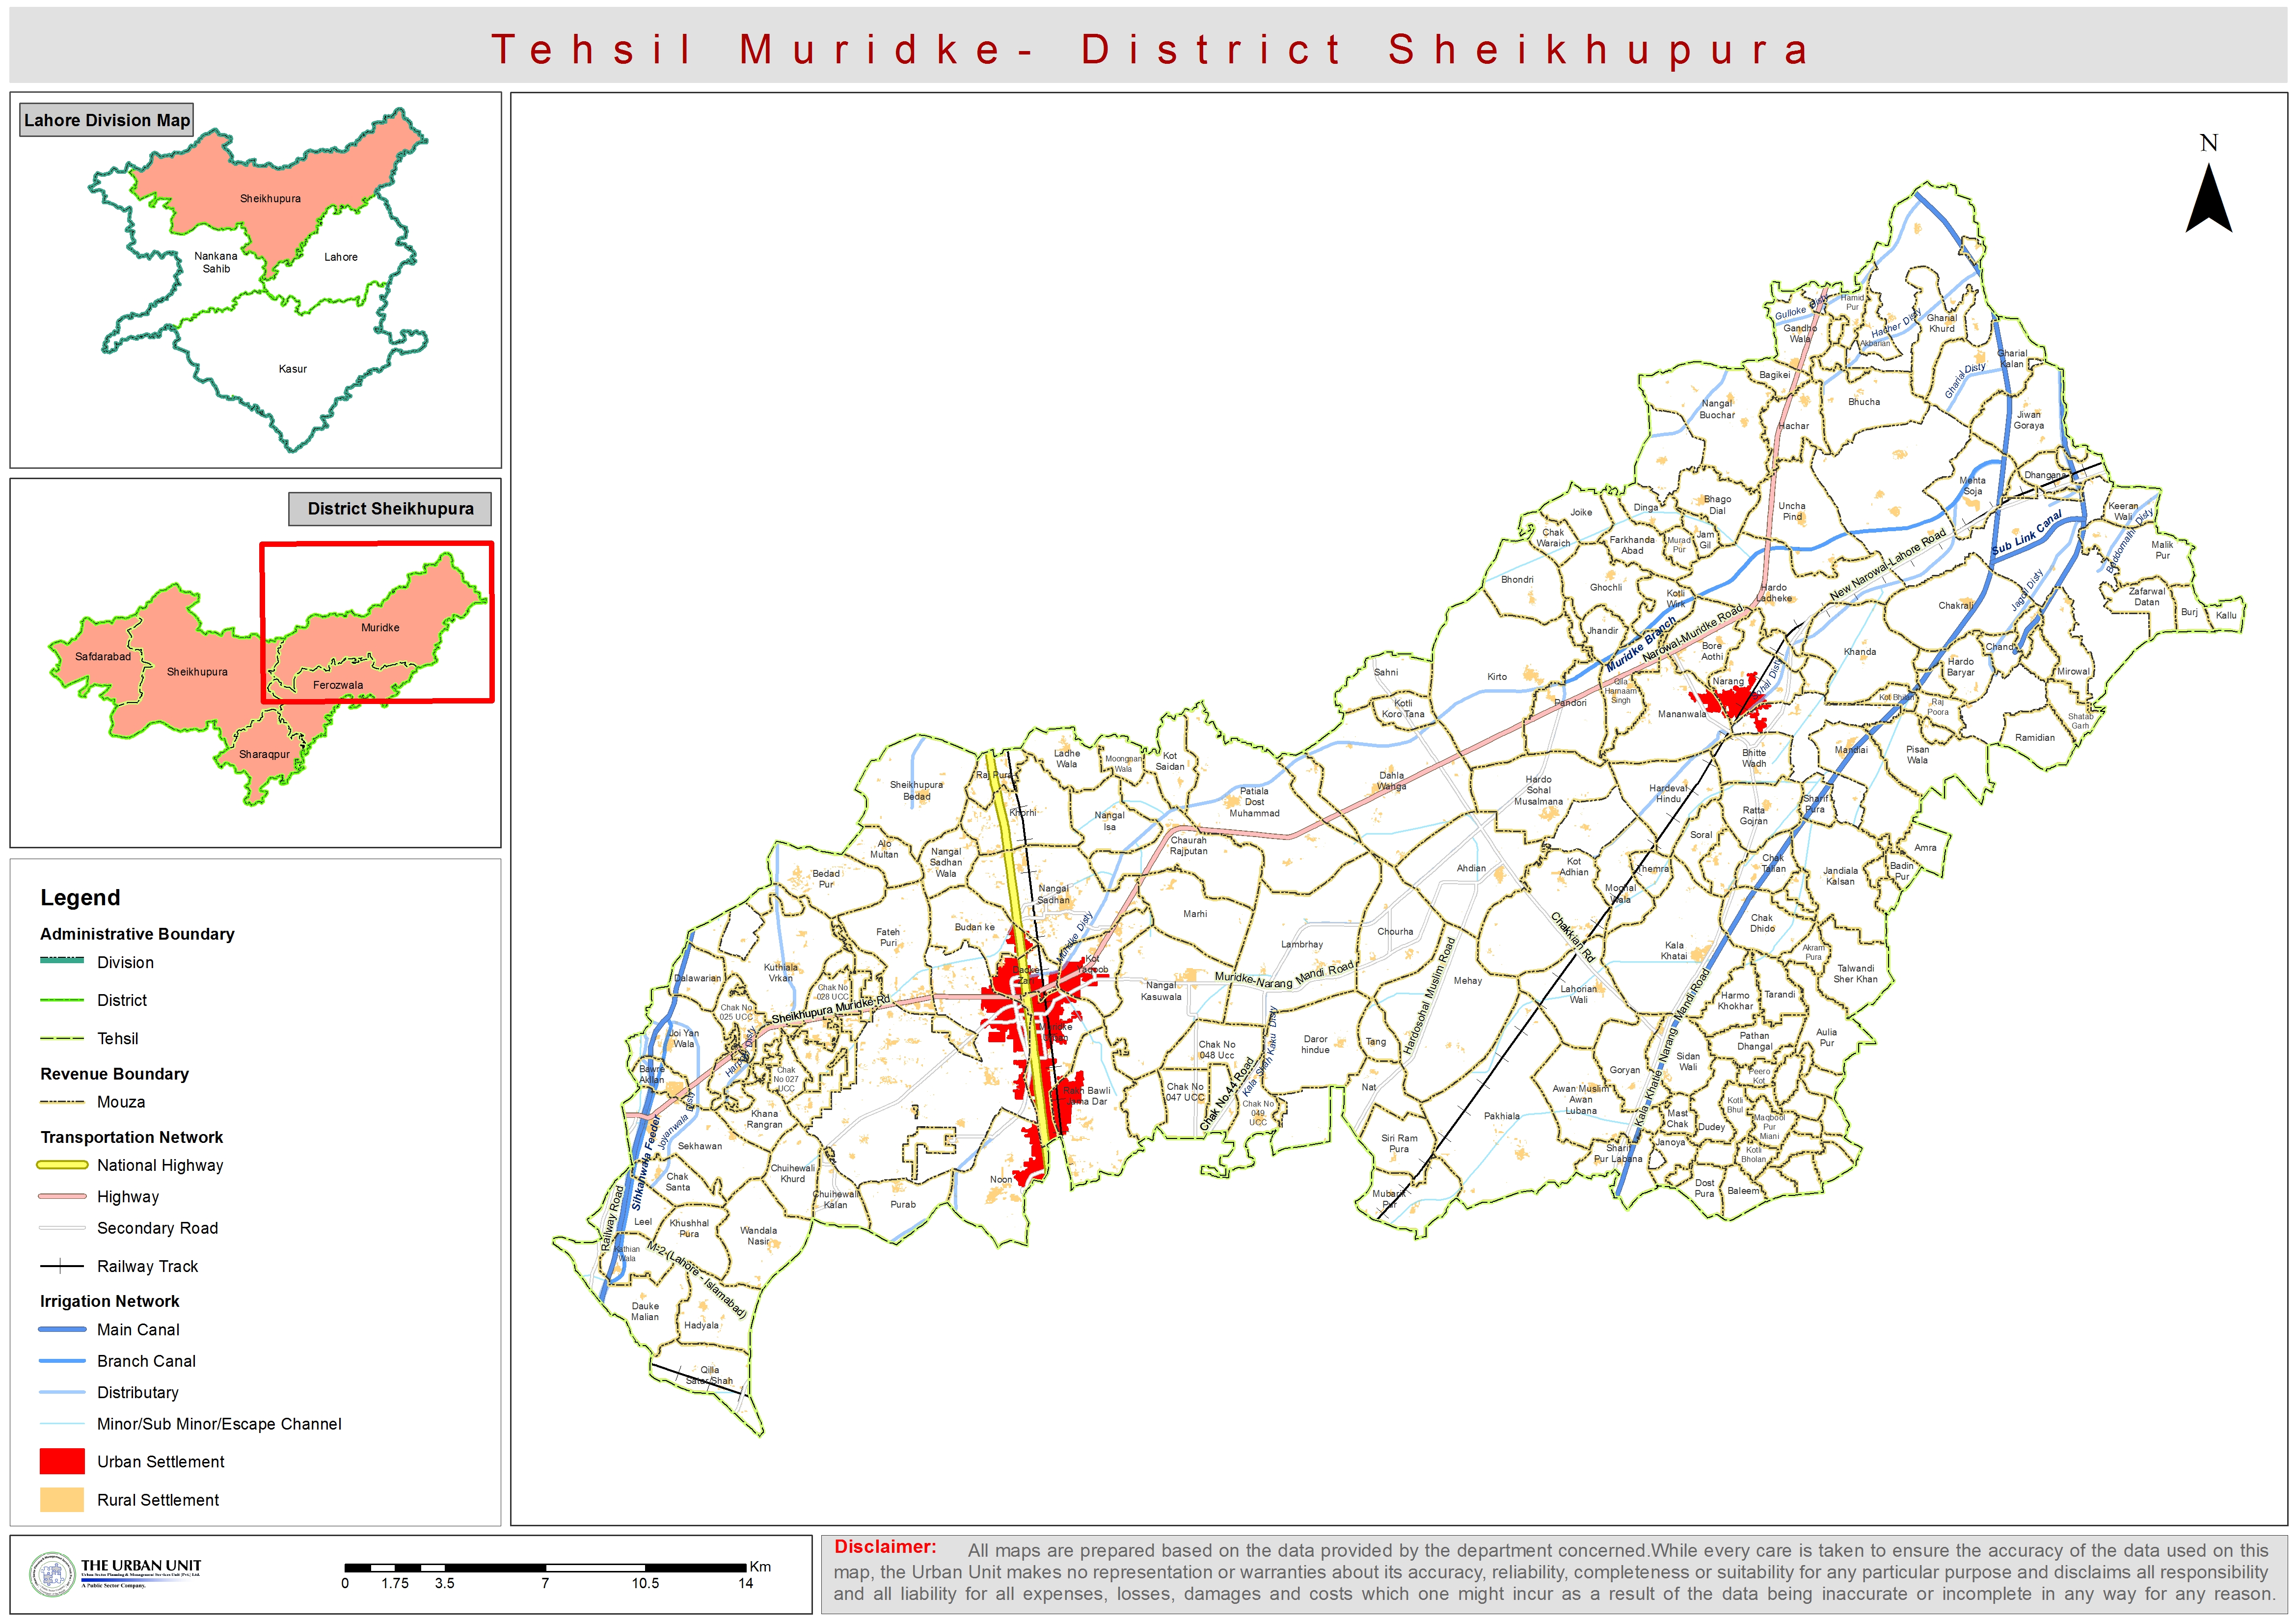Select Kasur in the division inset map

coord(292,369)
